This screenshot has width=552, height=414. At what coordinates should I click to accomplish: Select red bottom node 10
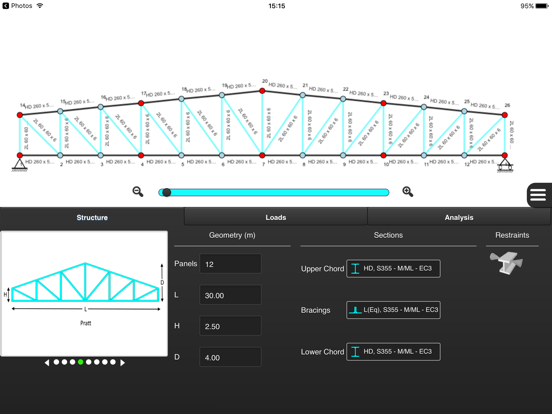click(383, 155)
